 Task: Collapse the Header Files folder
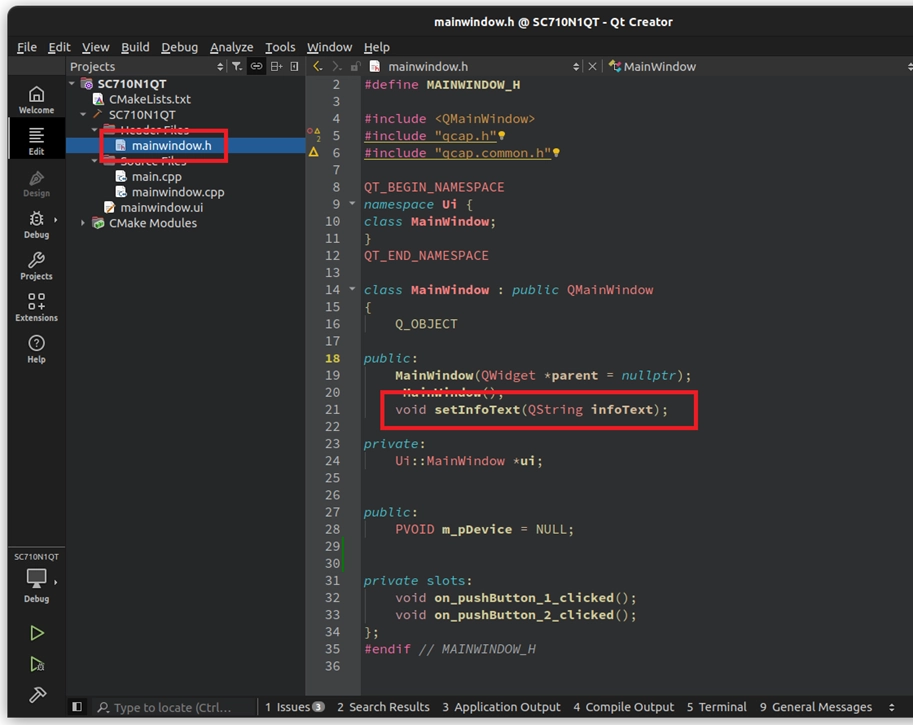tap(94, 129)
